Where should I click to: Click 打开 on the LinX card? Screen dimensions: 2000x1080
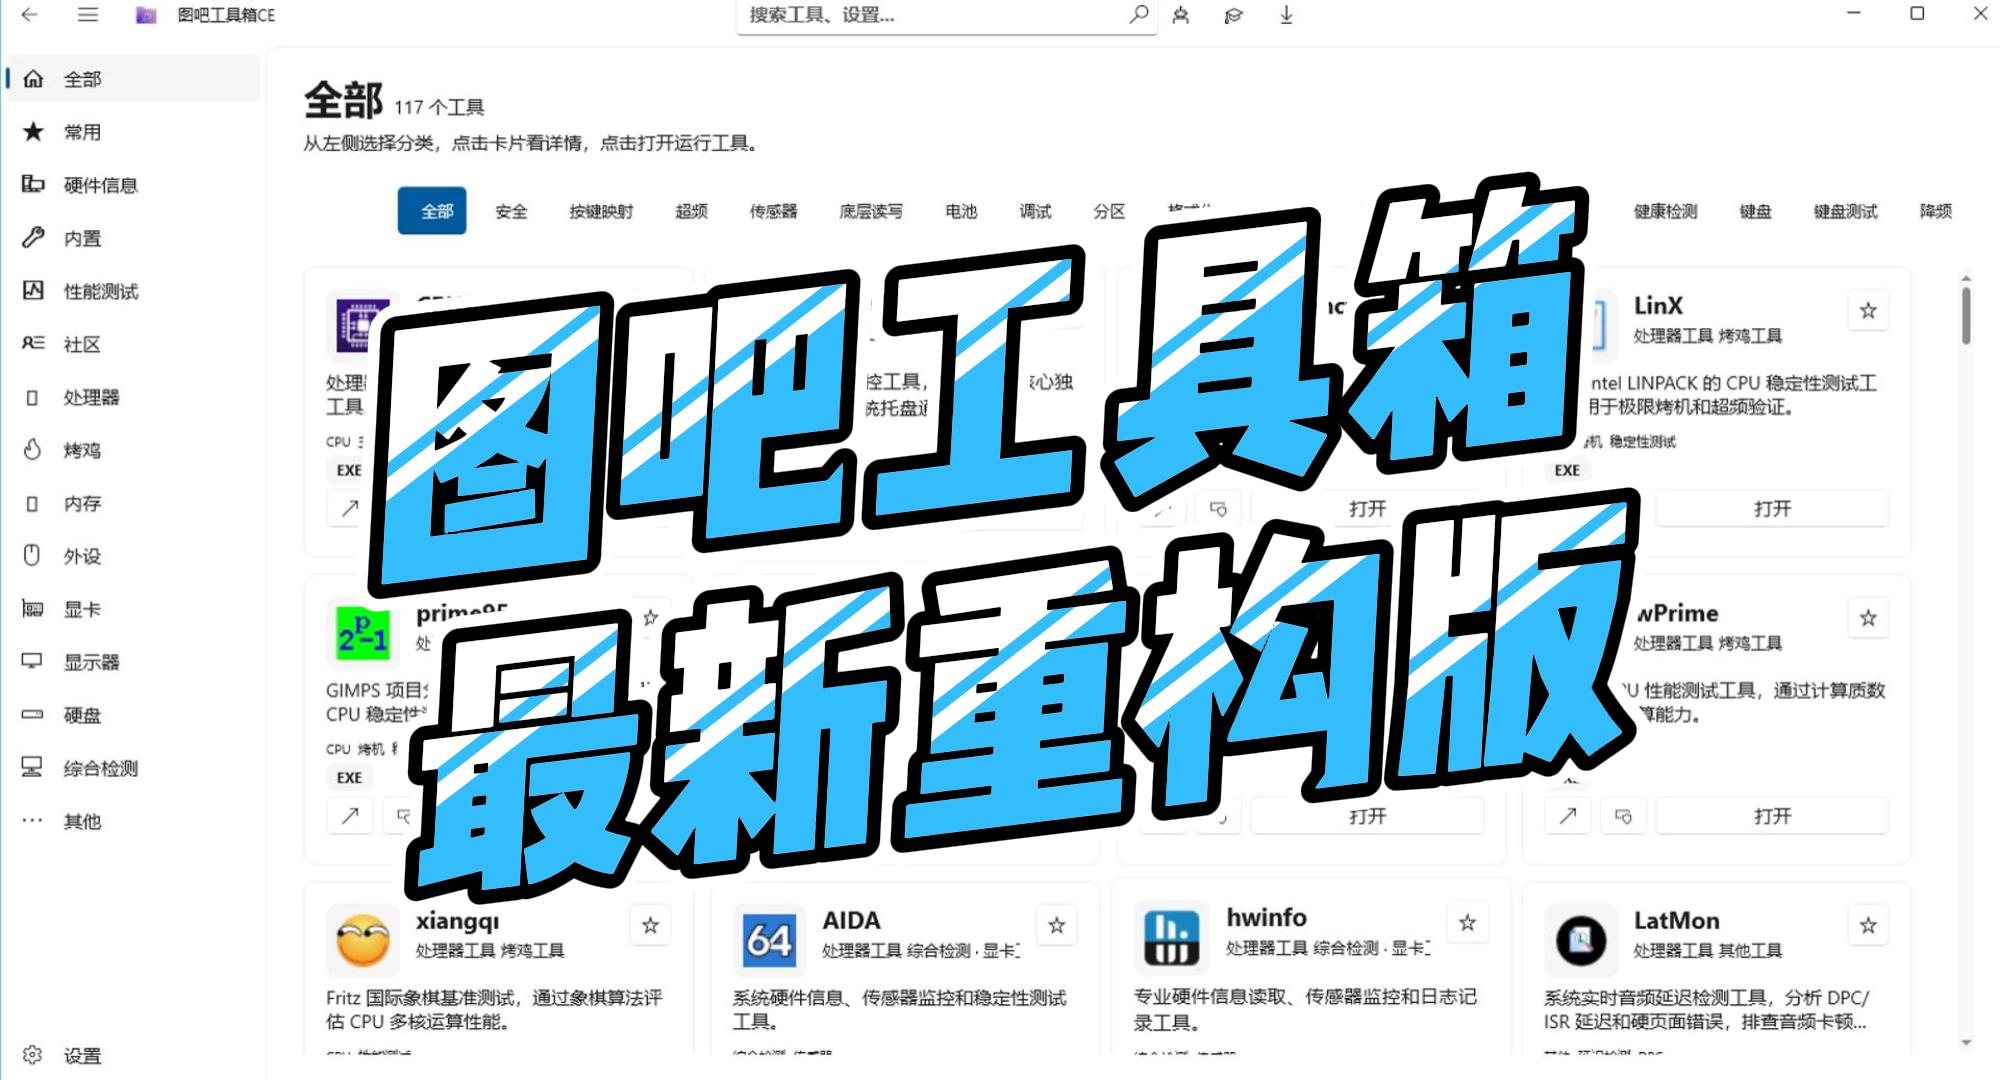pyautogui.click(x=1772, y=509)
